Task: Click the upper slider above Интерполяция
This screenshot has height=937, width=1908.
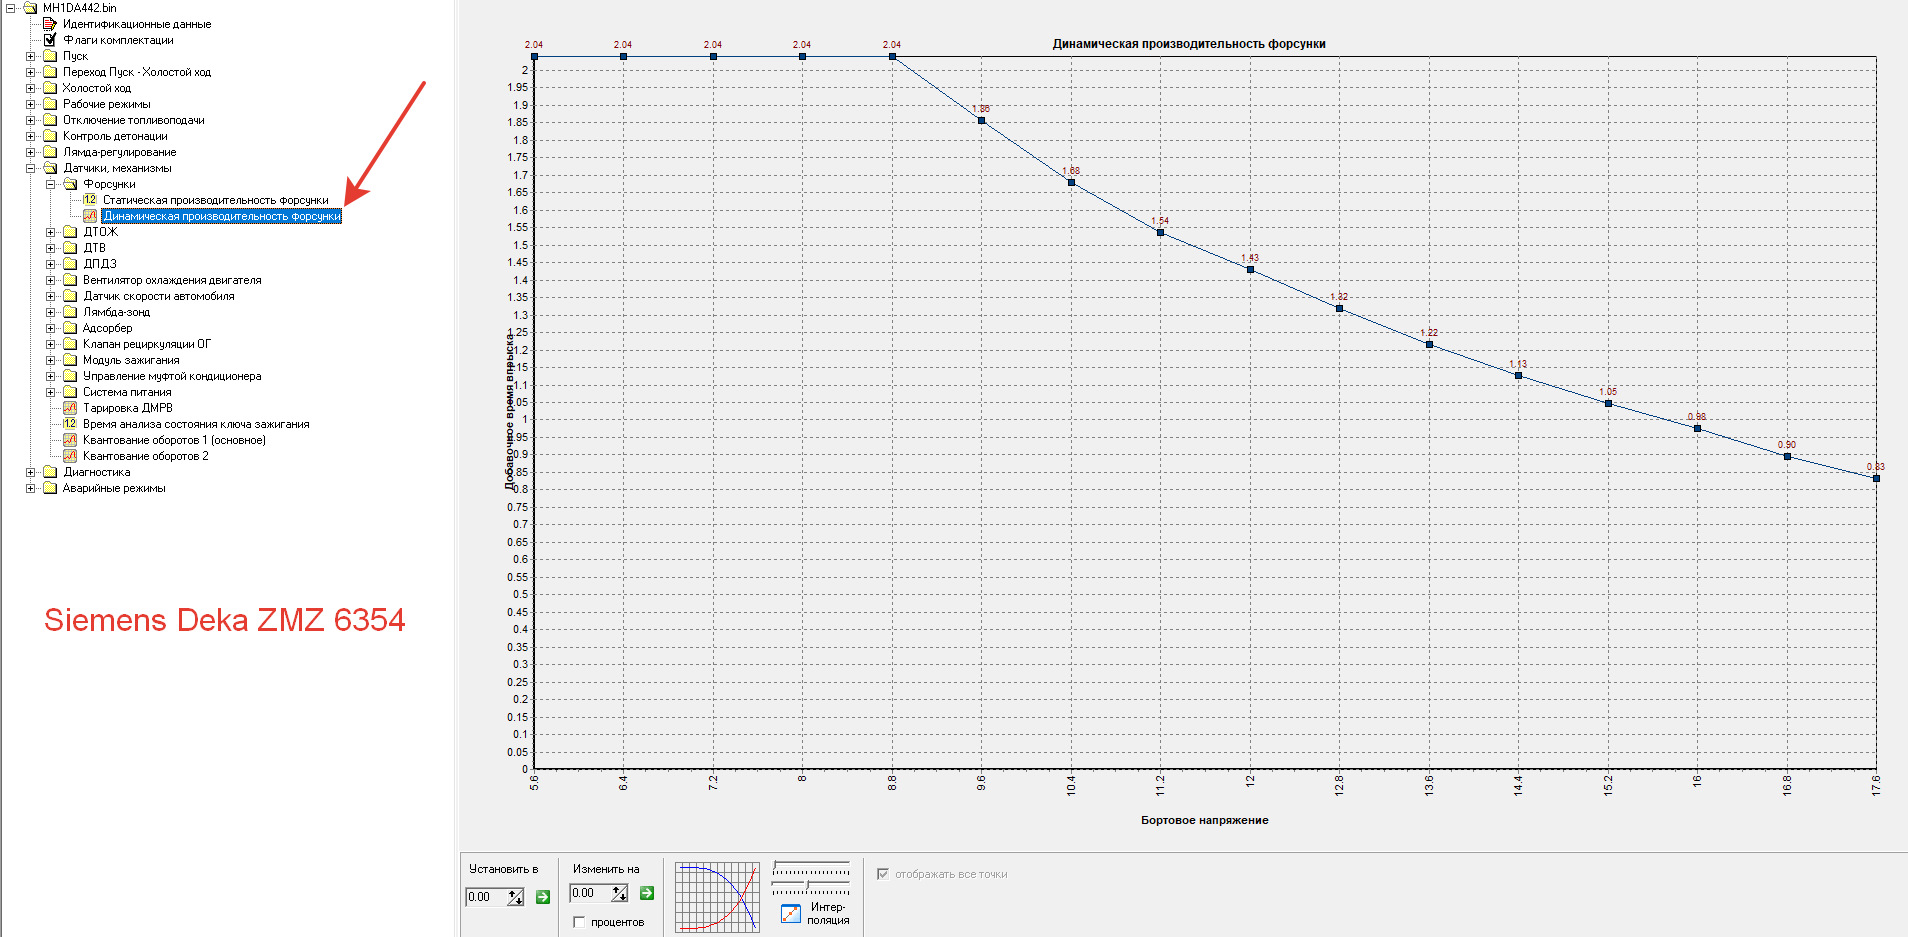Action: (x=811, y=867)
